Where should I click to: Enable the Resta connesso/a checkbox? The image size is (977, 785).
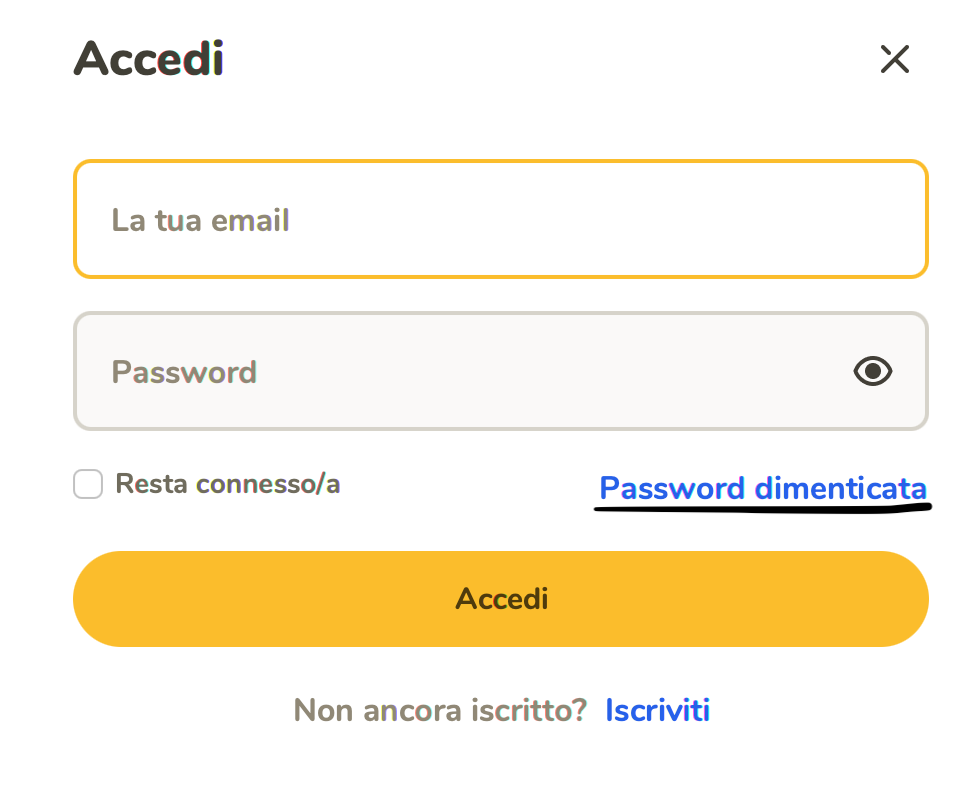click(88, 484)
